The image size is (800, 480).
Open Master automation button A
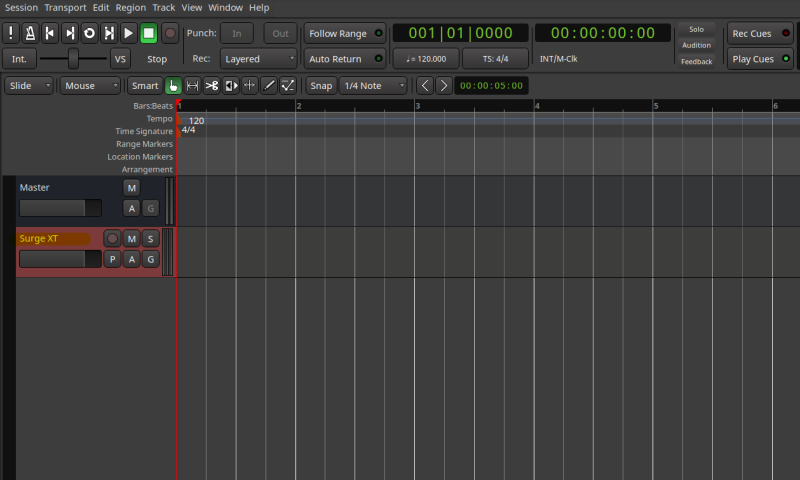pyautogui.click(x=132, y=208)
